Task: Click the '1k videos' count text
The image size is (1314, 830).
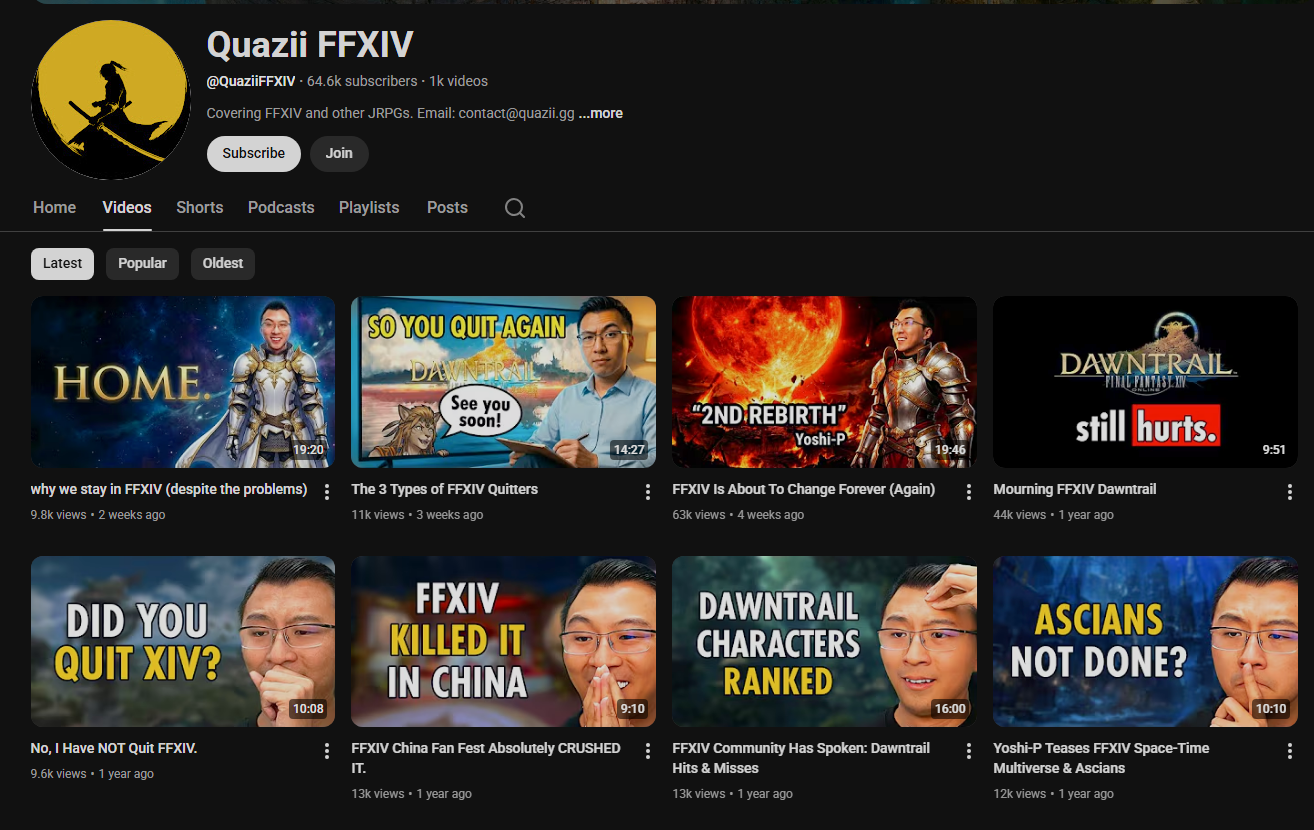Action: (459, 81)
